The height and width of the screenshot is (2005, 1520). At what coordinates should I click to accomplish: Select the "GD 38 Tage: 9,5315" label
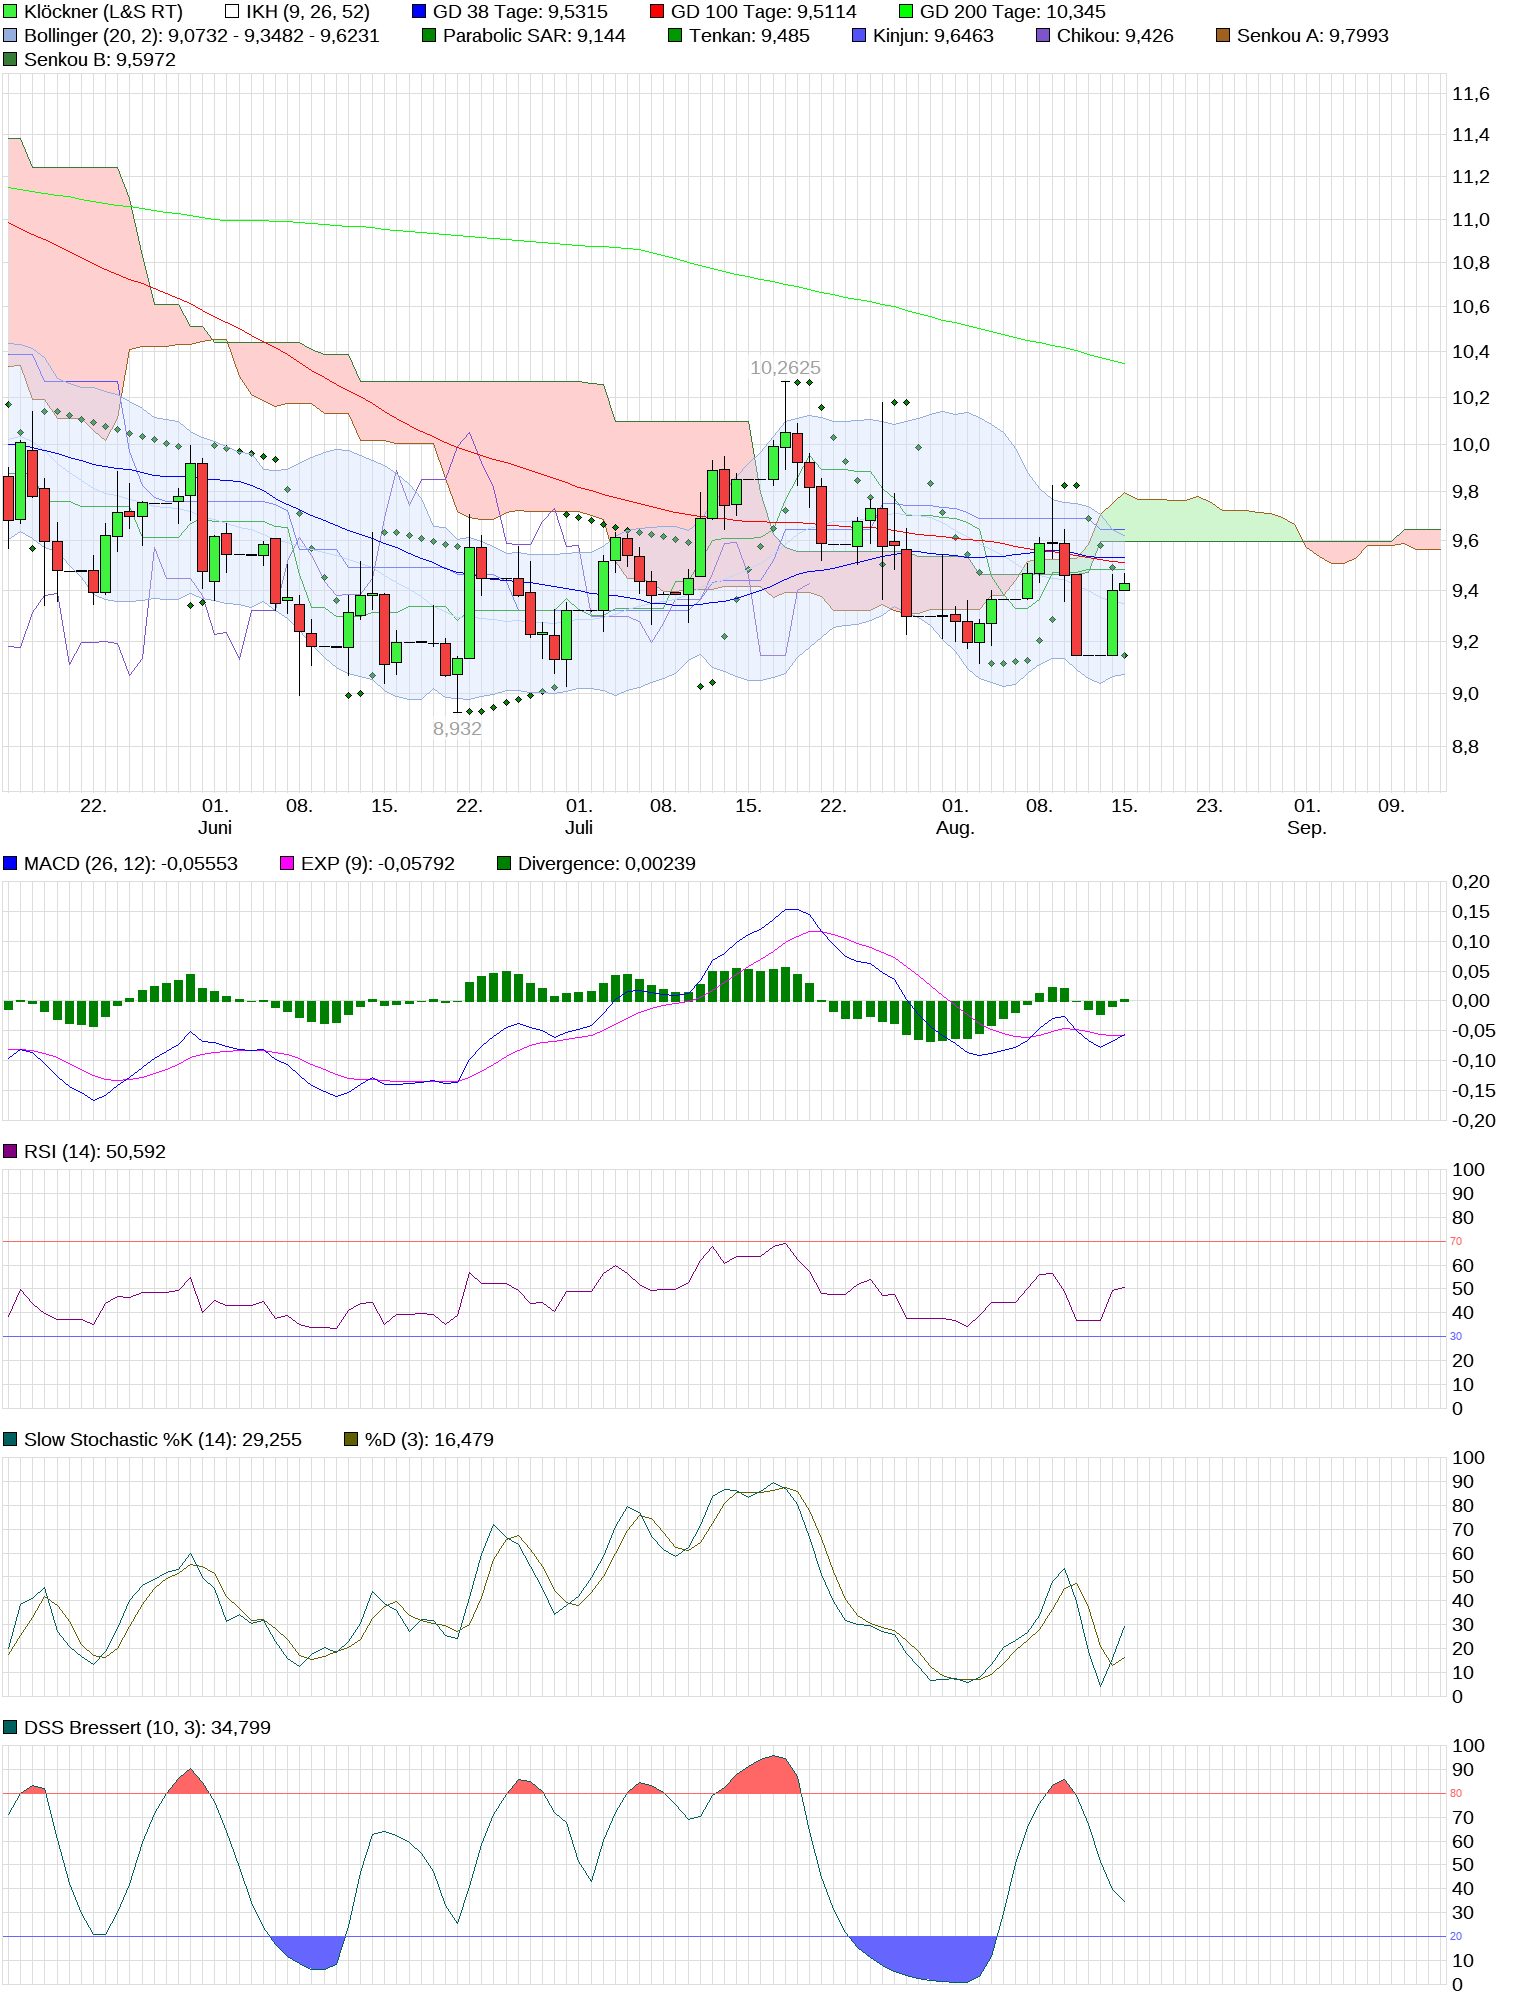[520, 12]
